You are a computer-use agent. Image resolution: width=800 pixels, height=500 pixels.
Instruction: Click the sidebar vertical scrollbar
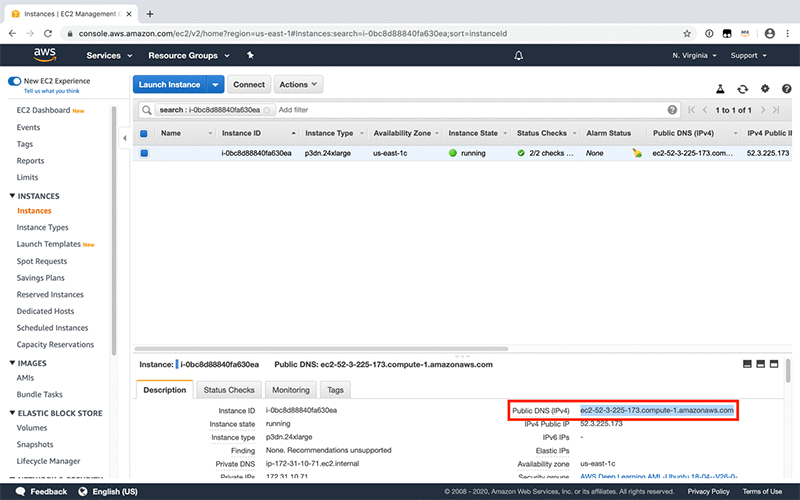[114, 230]
